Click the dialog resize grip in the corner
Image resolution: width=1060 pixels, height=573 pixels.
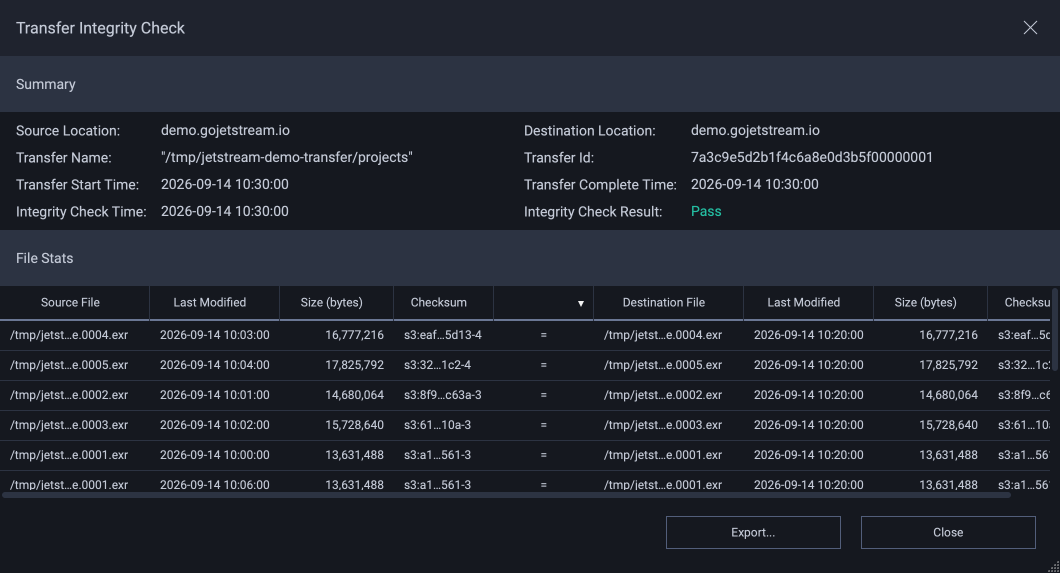click(x=1054, y=567)
